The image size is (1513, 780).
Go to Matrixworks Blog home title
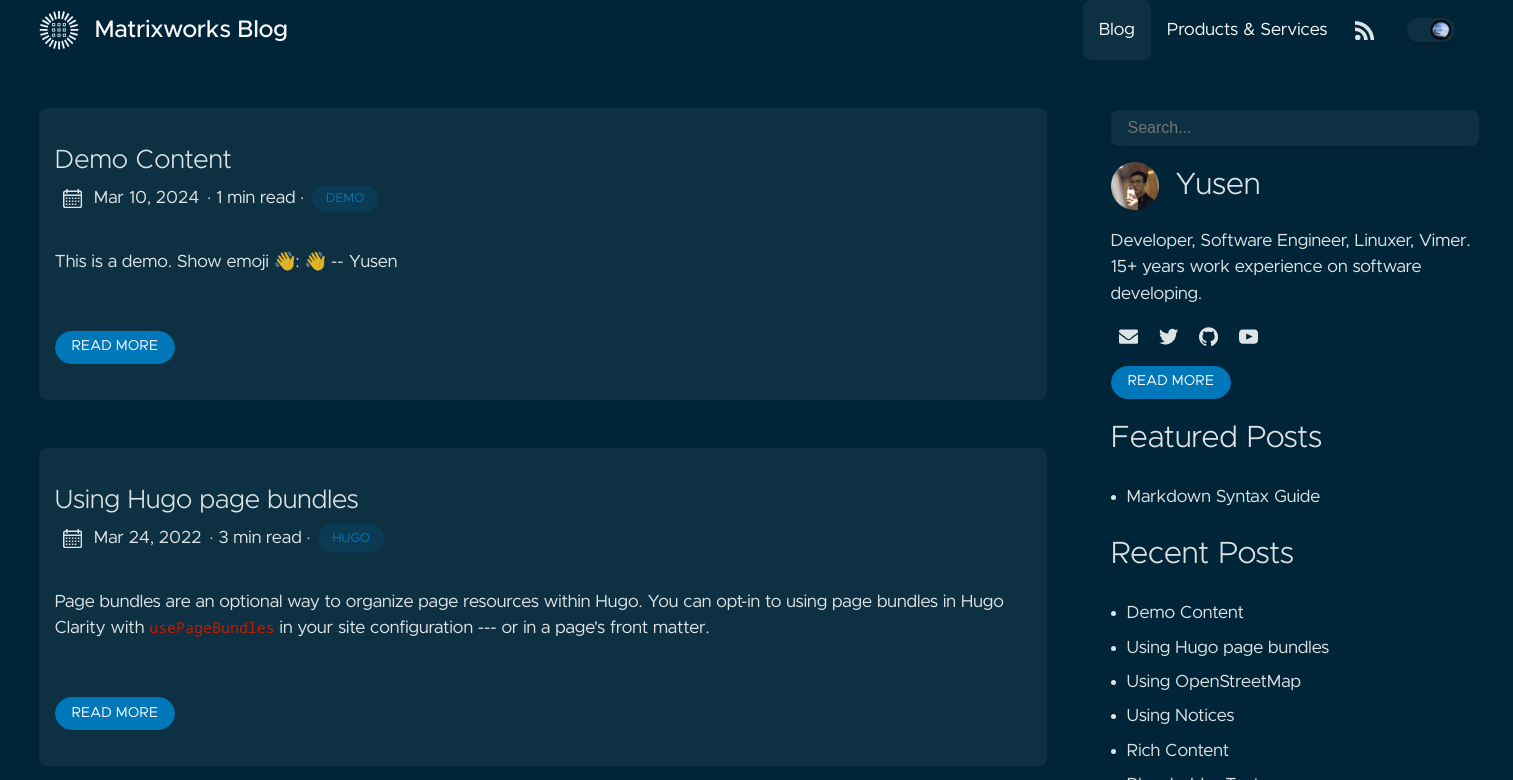click(x=191, y=30)
